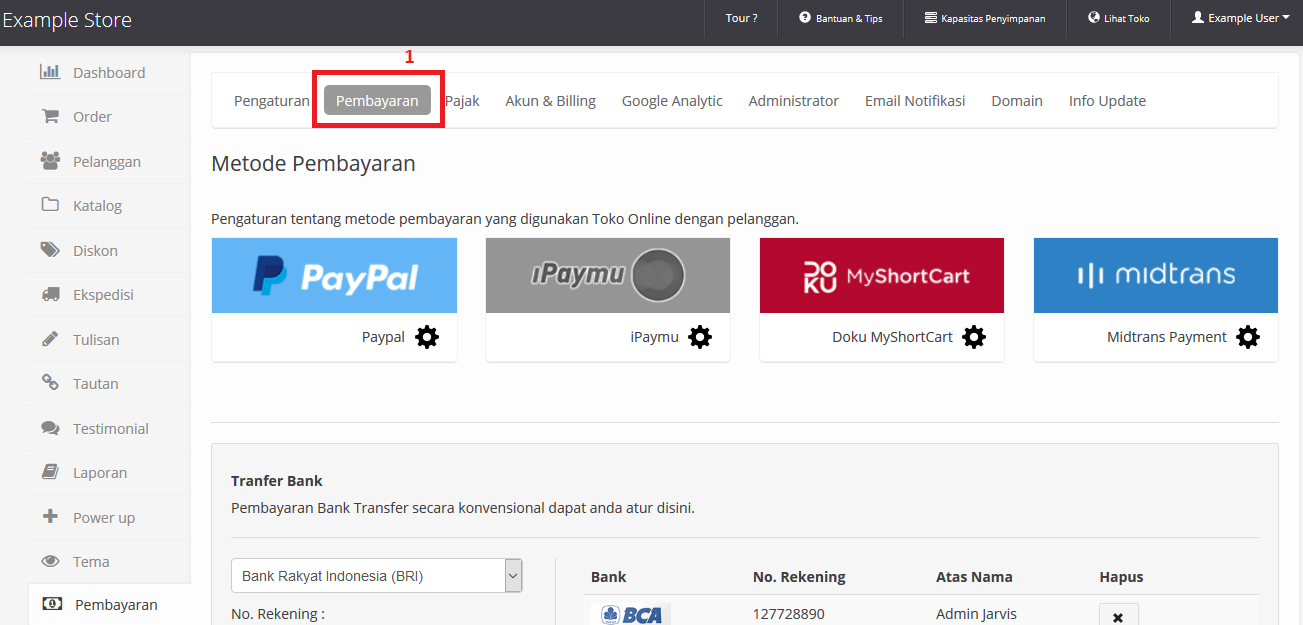Open the Bank Rakyat Indonesia (BRI) dropdown
Screen dimensions: 1303x625
[x=377, y=576]
